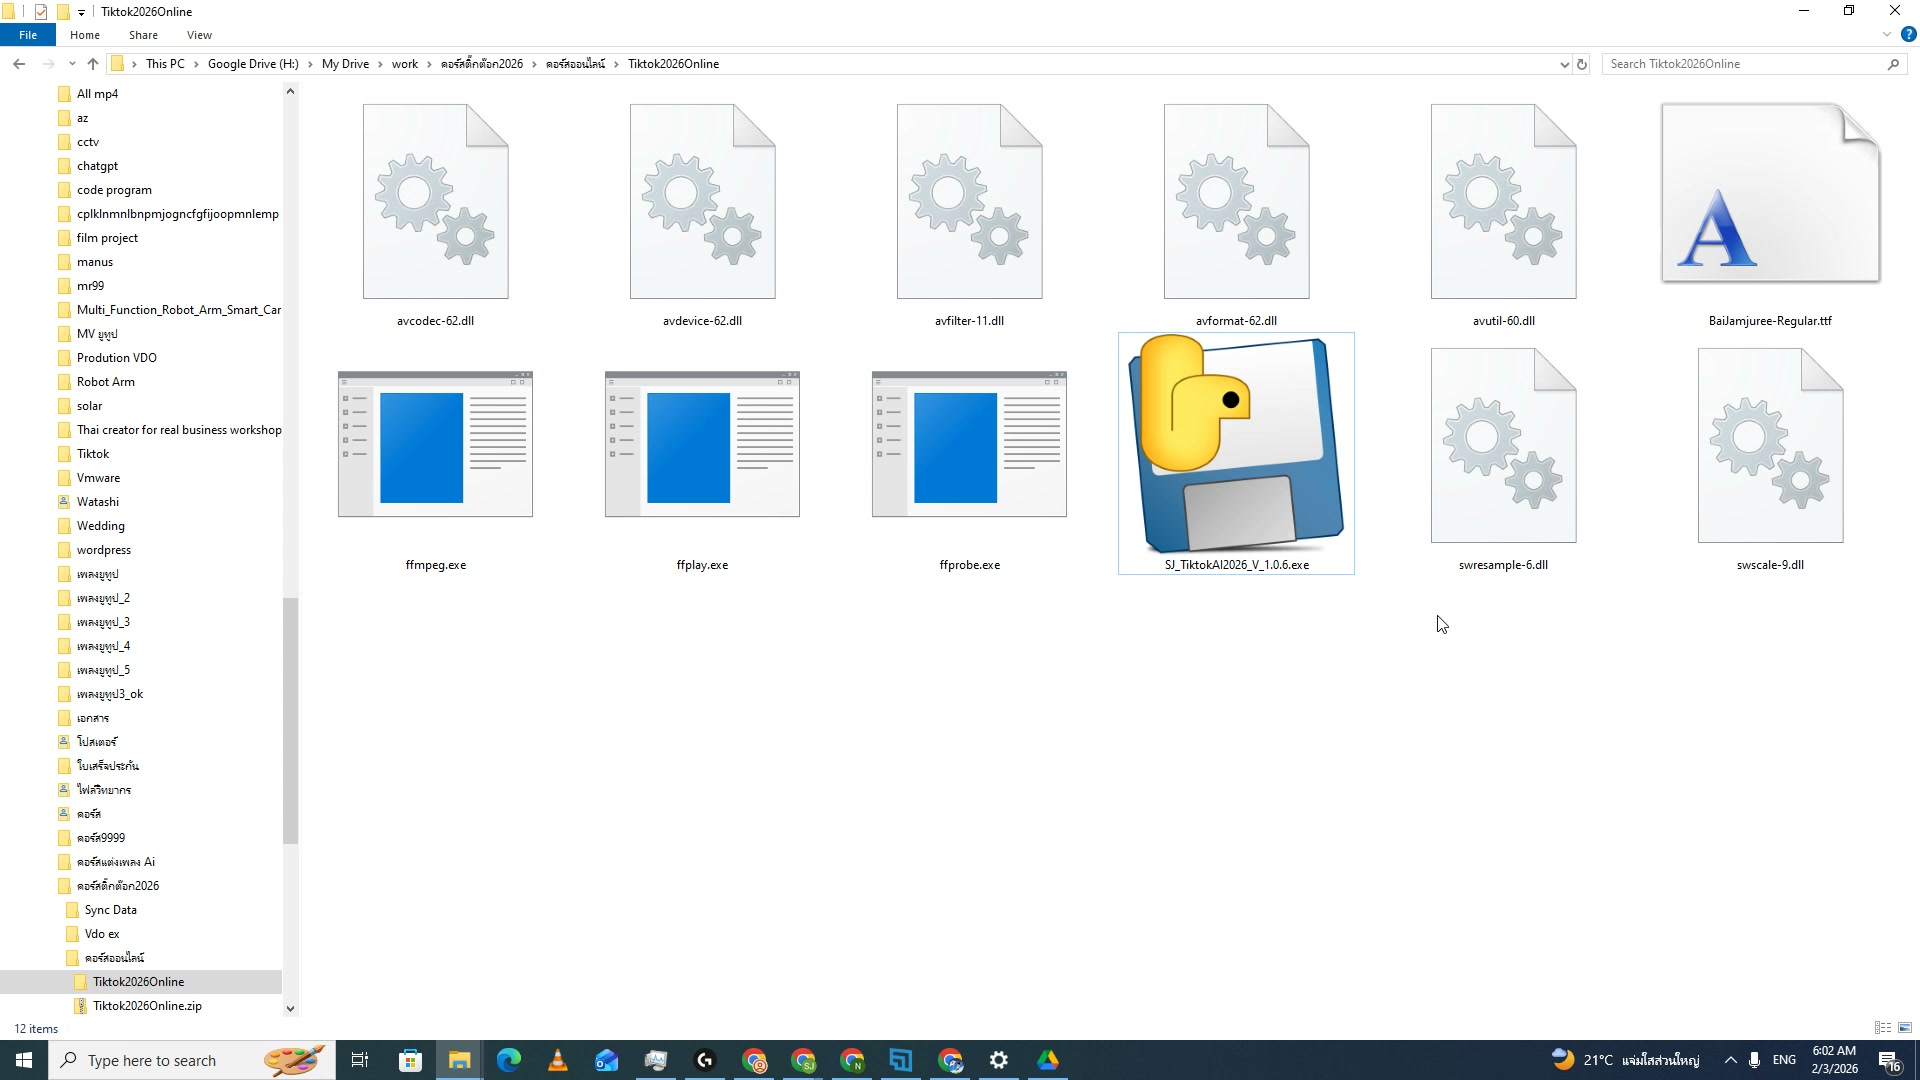Select the avformat-62.dll file
The height and width of the screenshot is (1080, 1920).
click(1236, 200)
